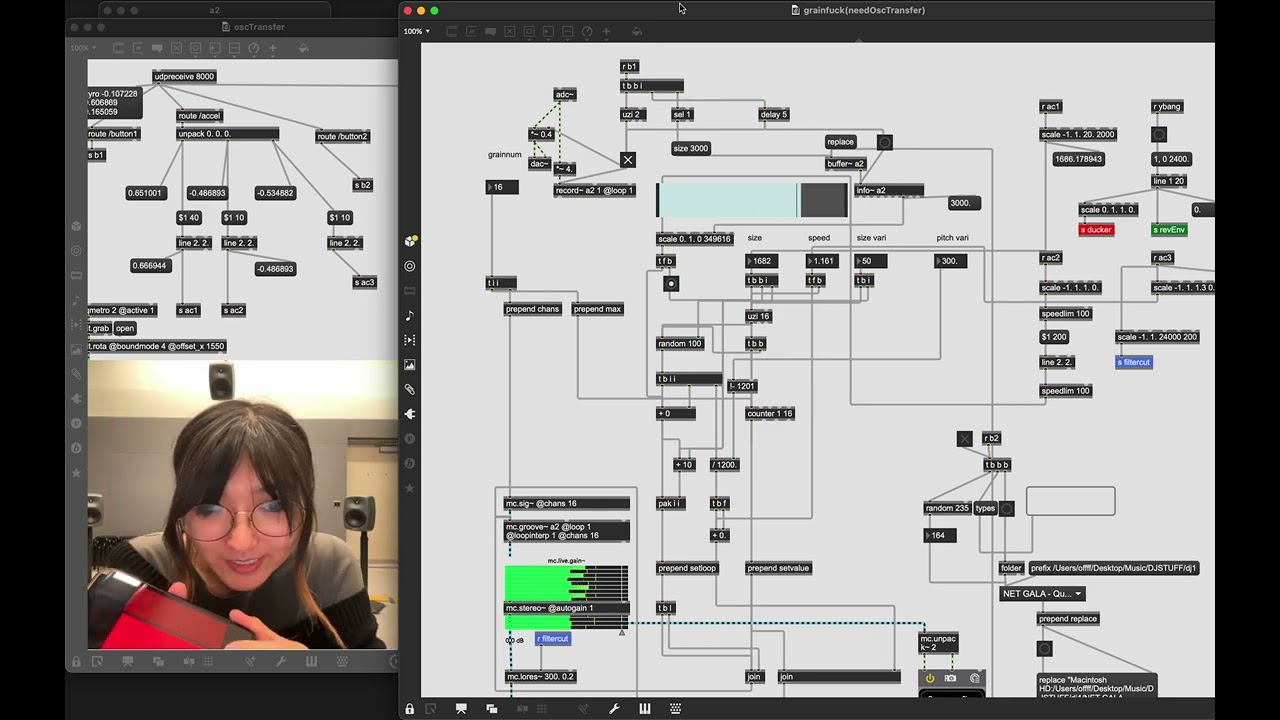Click the camera snapshot icon near mc.unpack

(951, 678)
